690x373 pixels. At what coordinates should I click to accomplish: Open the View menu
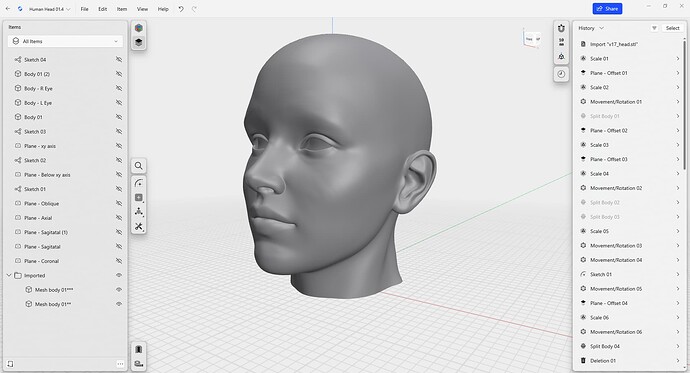point(142,9)
